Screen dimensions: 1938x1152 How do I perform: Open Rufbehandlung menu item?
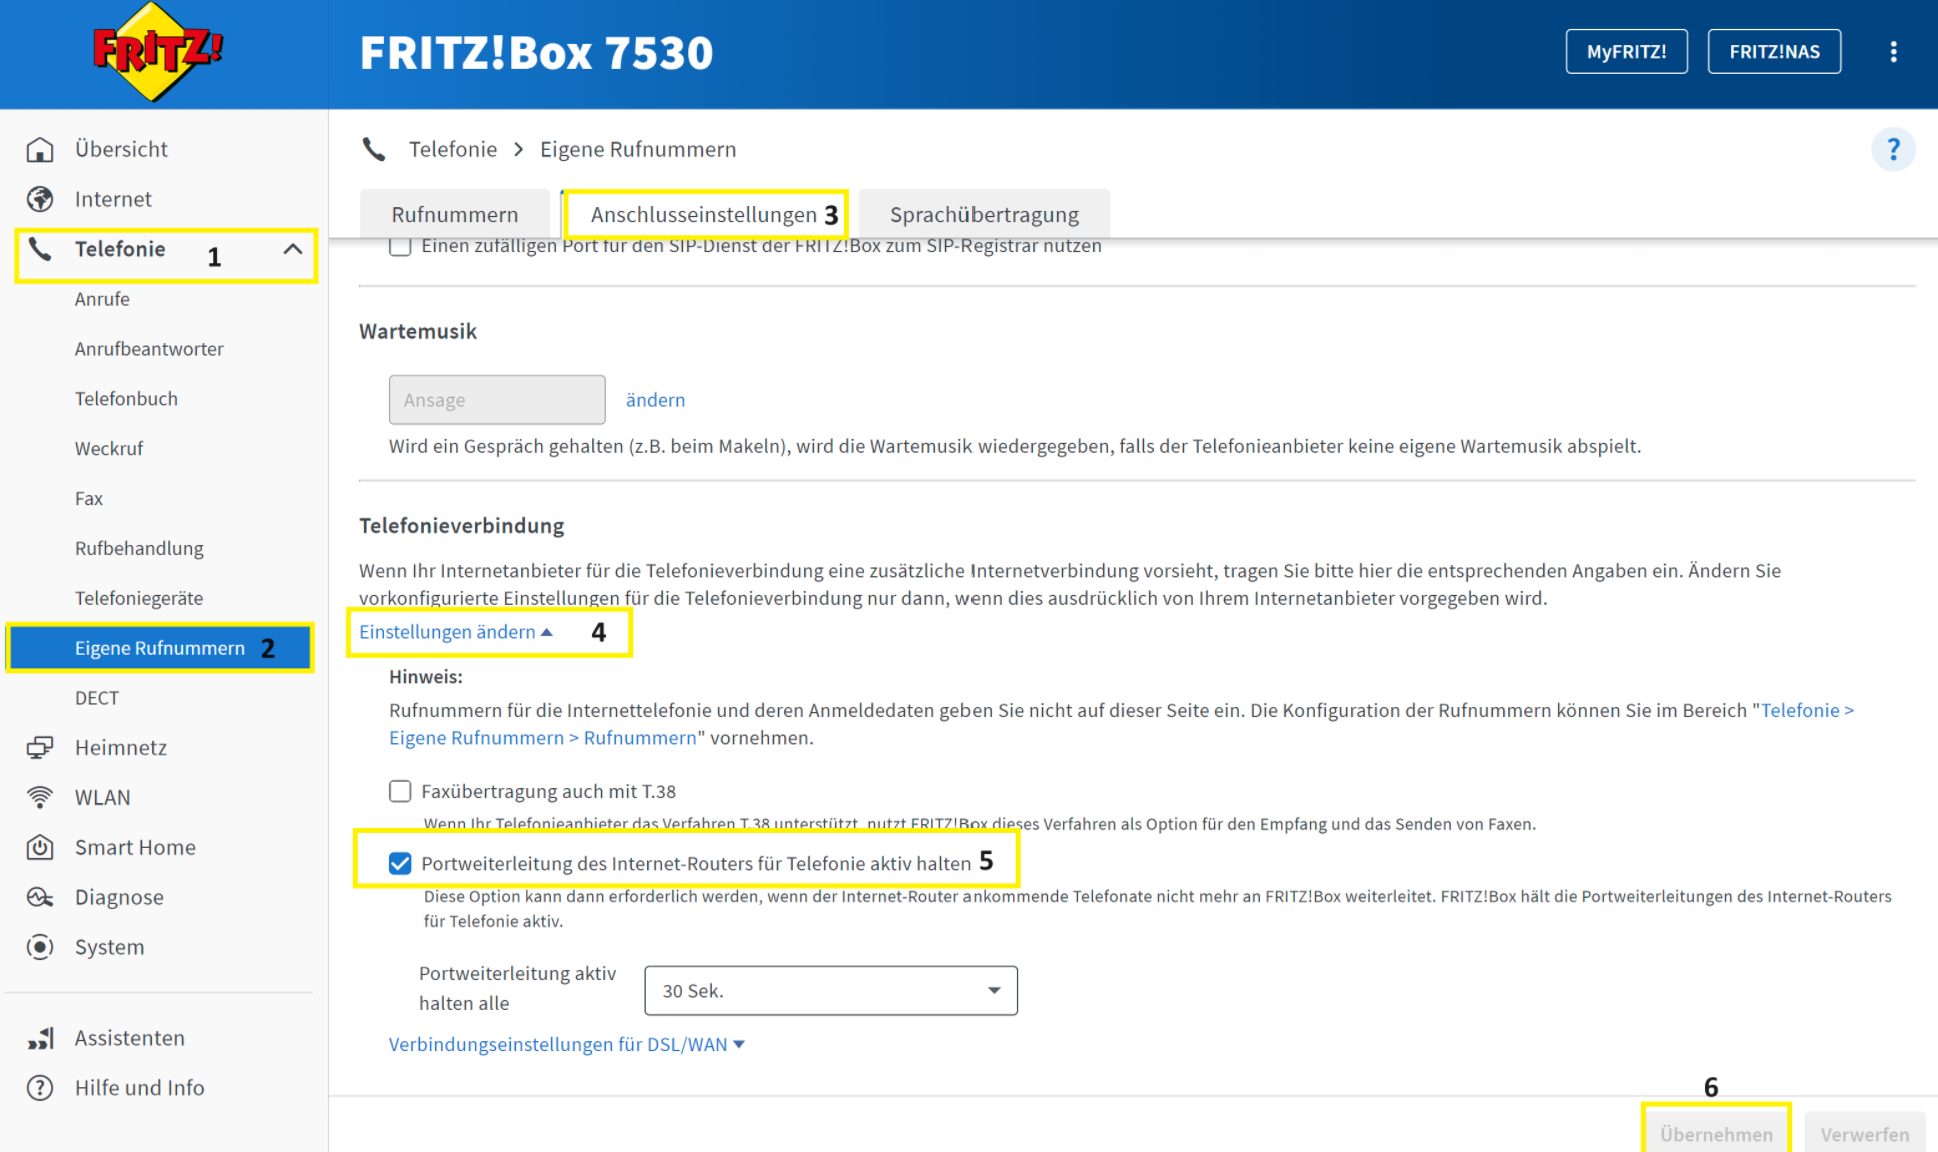click(x=139, y=549)
